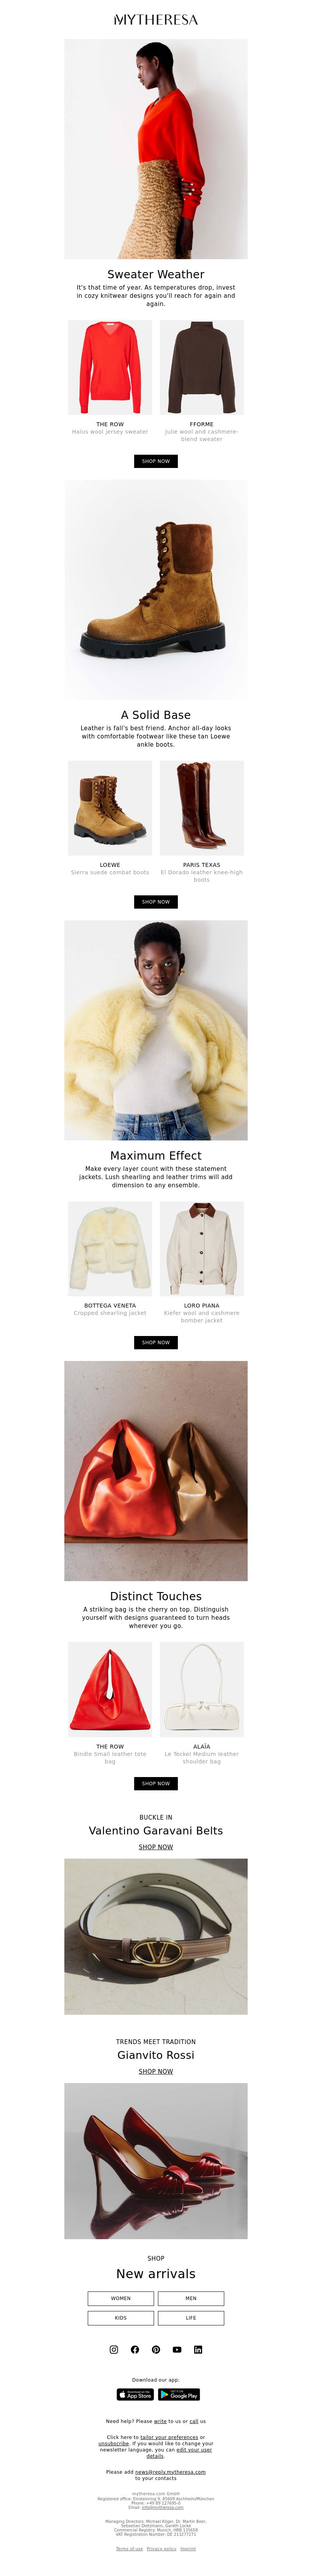Open the Loewe Sierra suede boots thumbnail
The width and height of the screenshot is (312, 2576).
click(x=110, y=808)
